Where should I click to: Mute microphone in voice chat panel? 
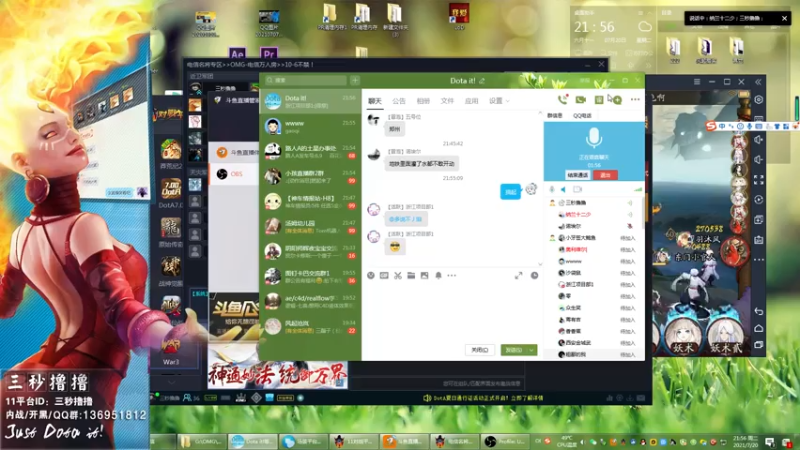tap(552, 189)
